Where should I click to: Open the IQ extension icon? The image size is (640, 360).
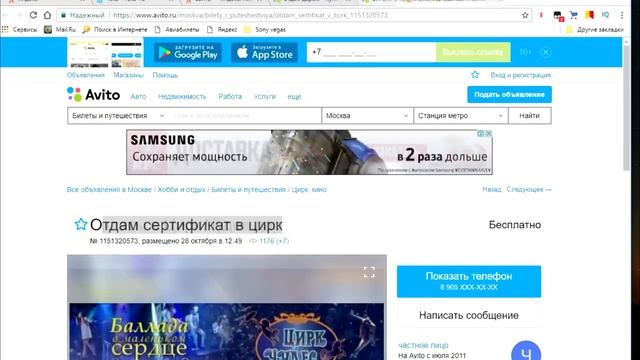click(605, 15)
